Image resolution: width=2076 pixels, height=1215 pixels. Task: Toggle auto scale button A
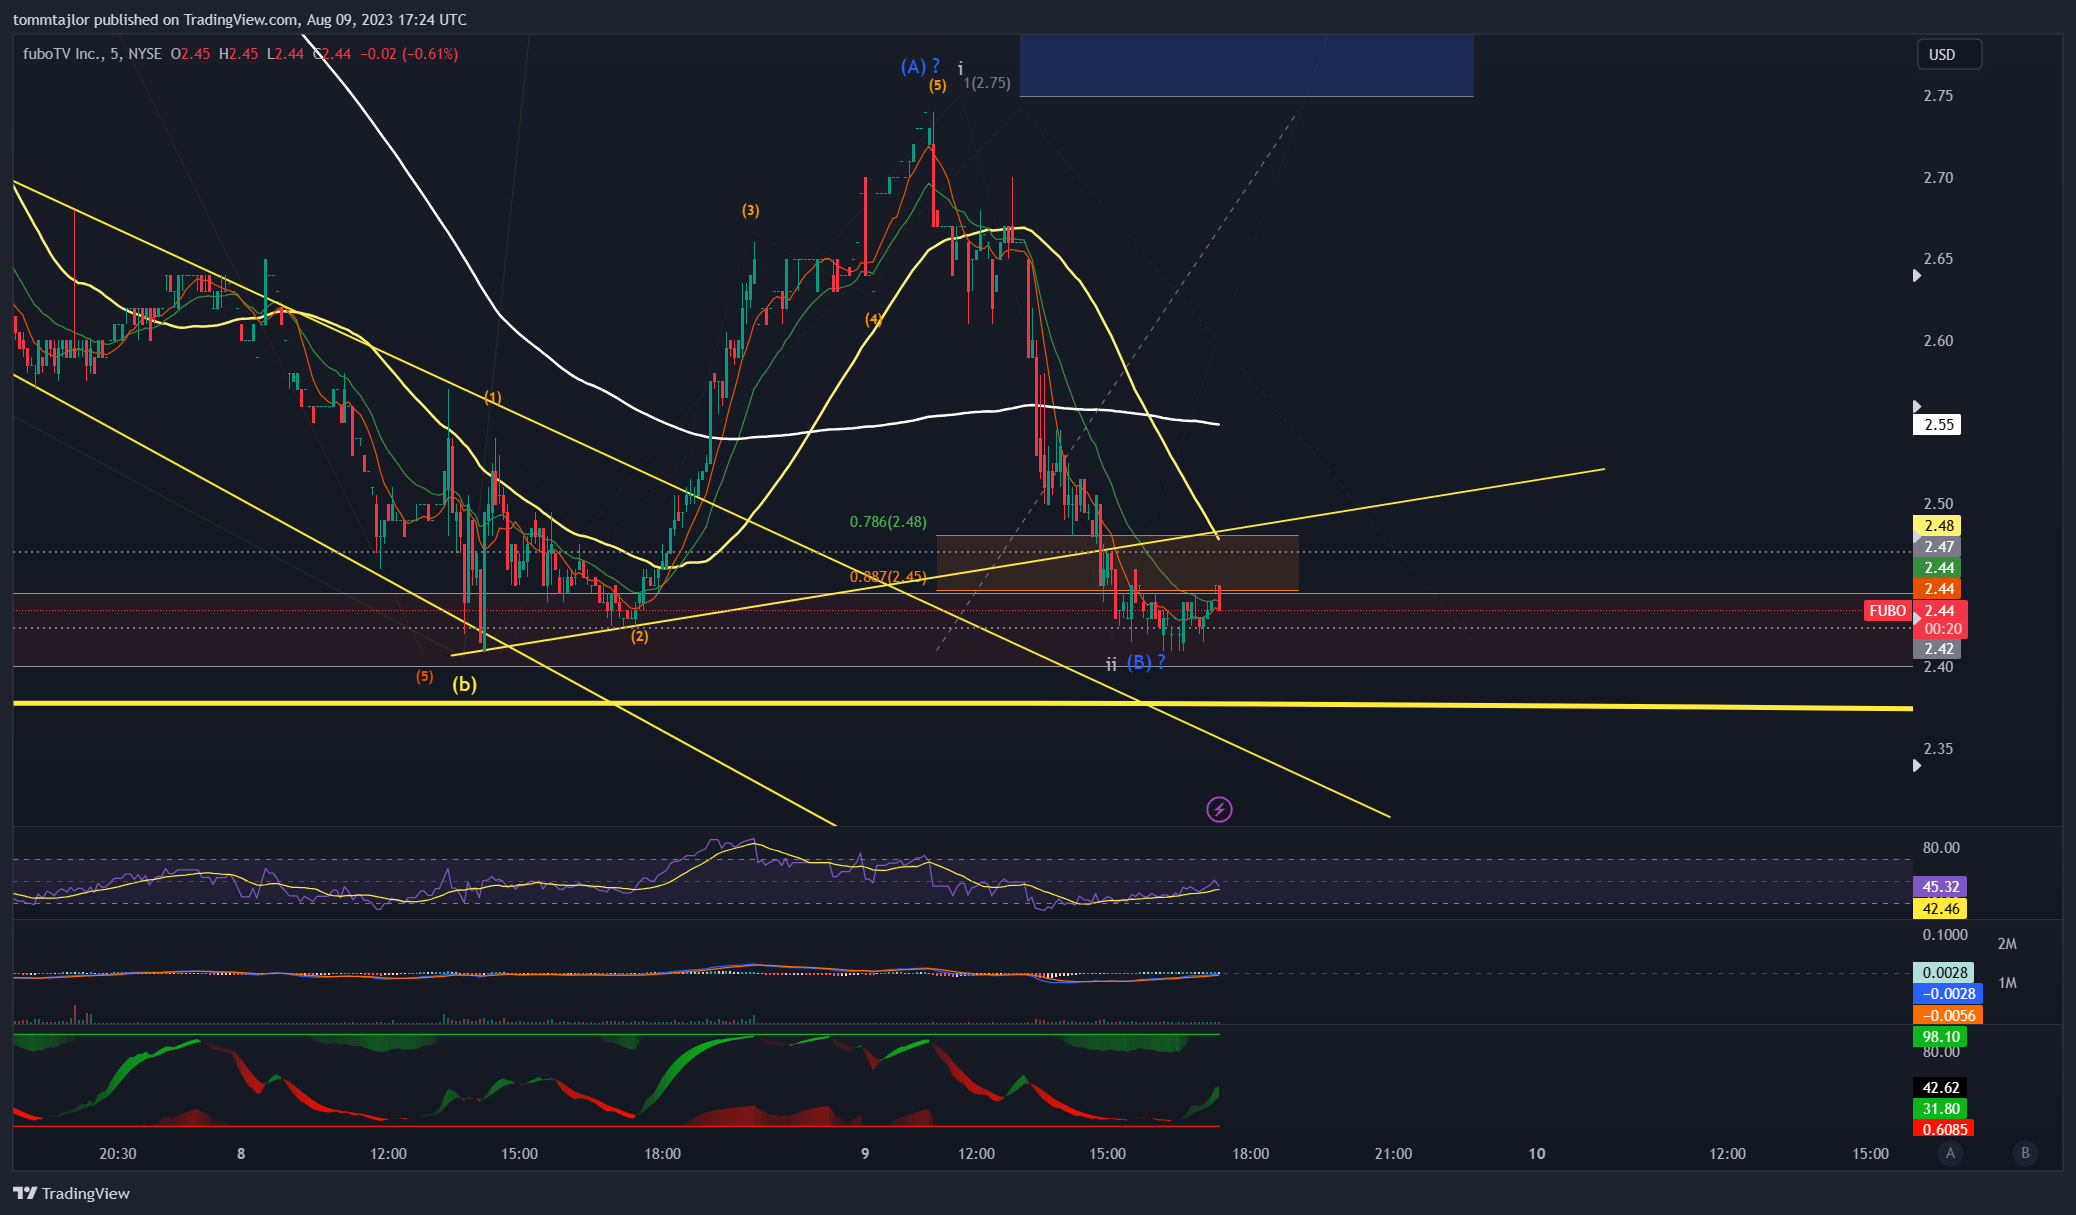(1950, 1153)
